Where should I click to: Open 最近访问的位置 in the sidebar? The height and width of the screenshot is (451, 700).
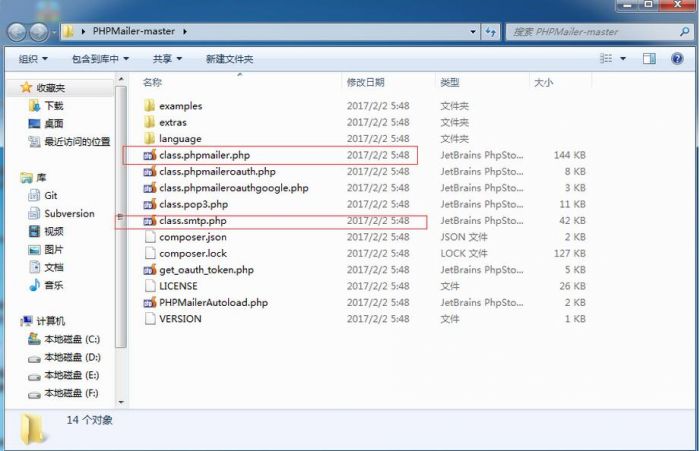[x=69, y=142]
